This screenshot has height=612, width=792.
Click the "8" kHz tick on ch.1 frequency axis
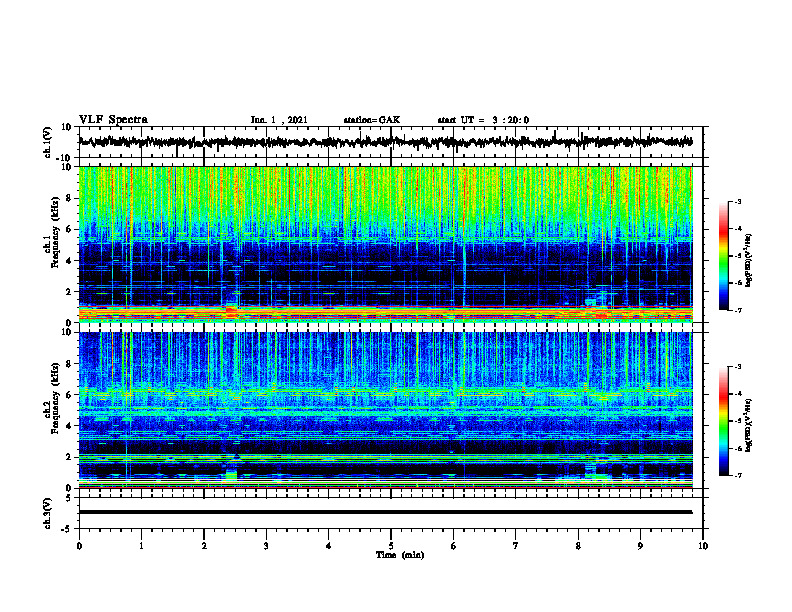point(70,198)
